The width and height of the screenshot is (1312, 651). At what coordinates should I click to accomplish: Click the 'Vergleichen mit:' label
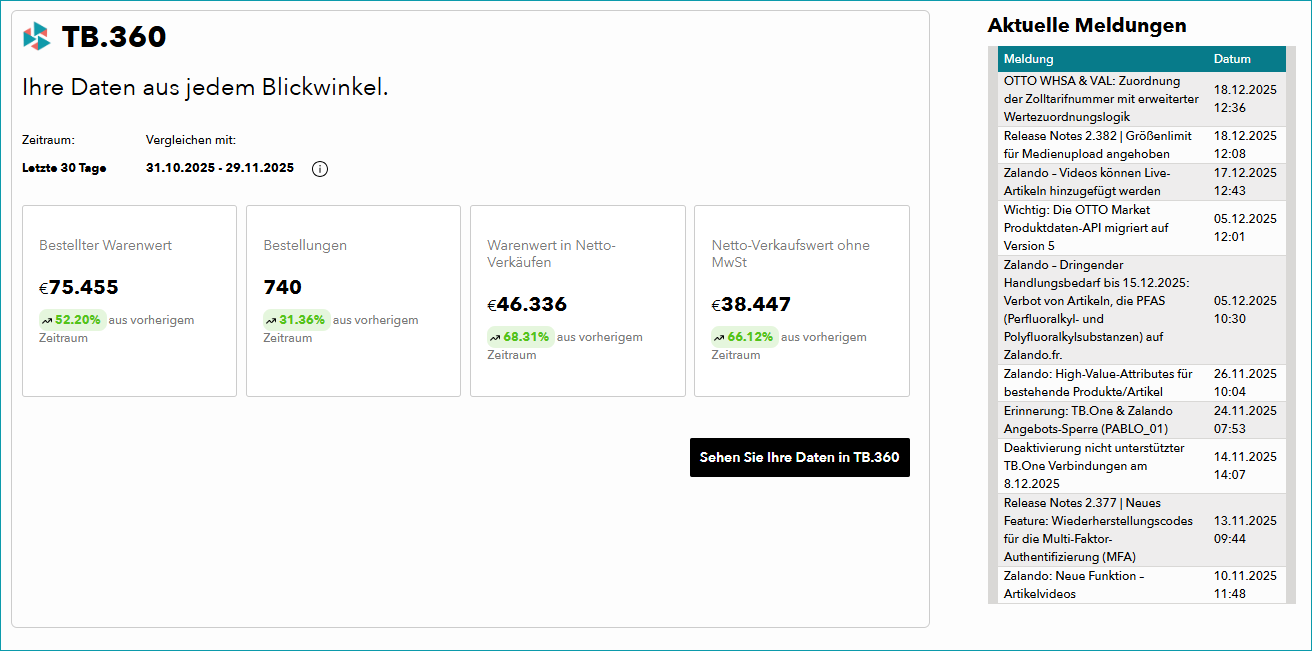[191, 140]
